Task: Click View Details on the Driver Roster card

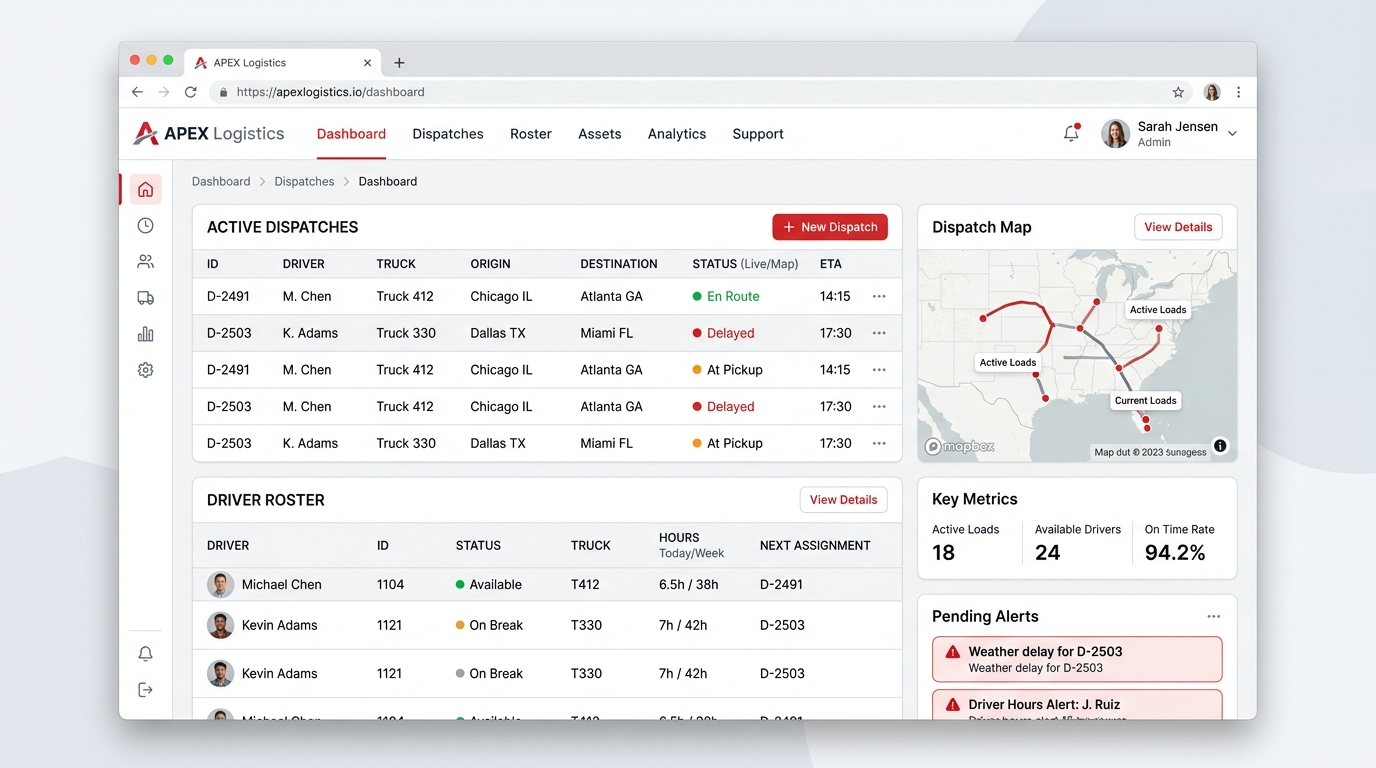Action: tap(843, 500)
